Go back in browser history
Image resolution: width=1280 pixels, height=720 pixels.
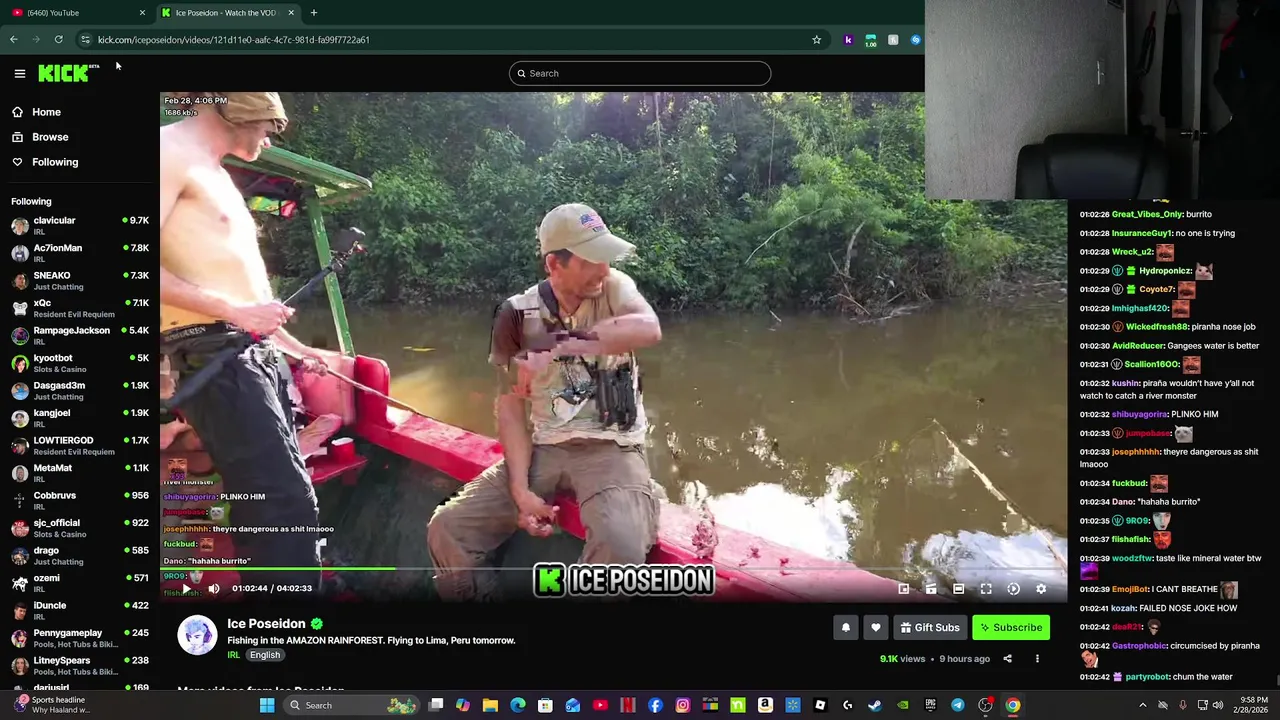click(x=13, y=40)
